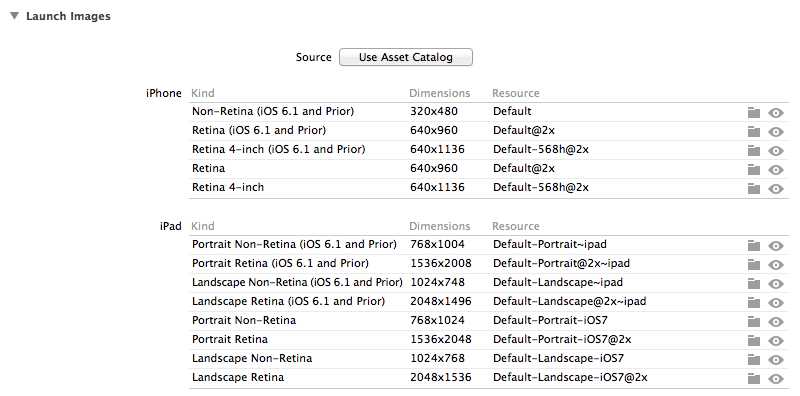The width and height of the screenshot is (800, 396).
Task: Choose folder for Non-Retina 320x480 iPhone image
Action: click(754, 113)
